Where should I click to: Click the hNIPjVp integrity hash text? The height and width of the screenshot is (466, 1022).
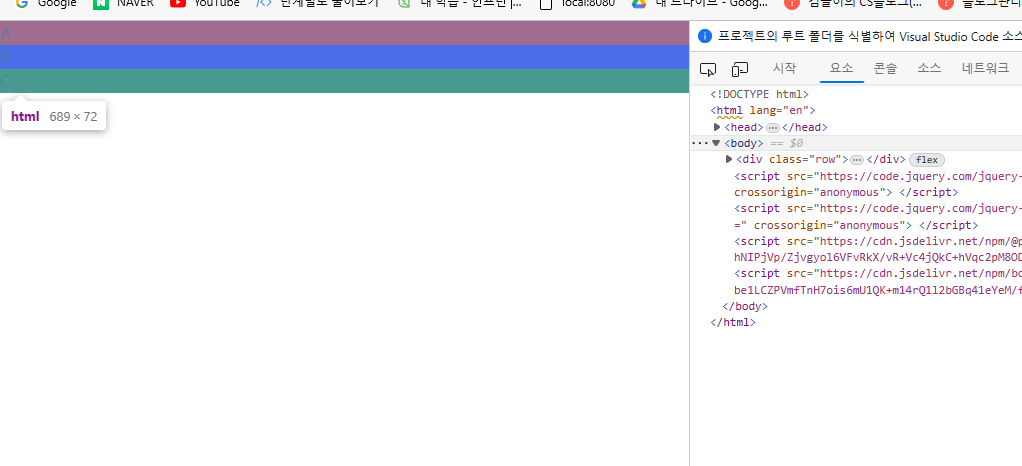pos(878,257)
